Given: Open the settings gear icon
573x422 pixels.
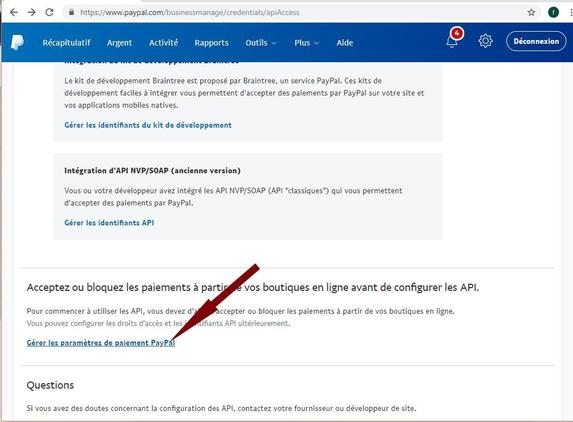Looking at the screenshot, I should pos(485,41).
